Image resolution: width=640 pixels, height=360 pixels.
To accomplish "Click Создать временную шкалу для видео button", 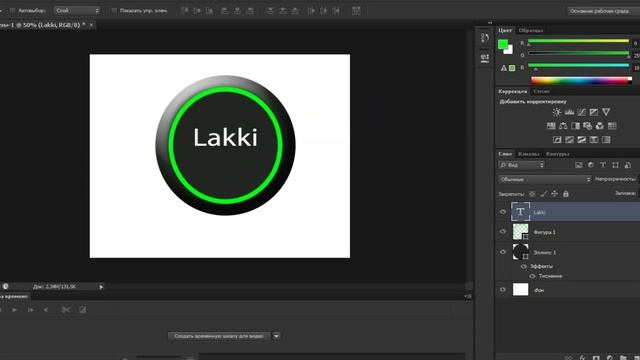I will click(219, 336).
